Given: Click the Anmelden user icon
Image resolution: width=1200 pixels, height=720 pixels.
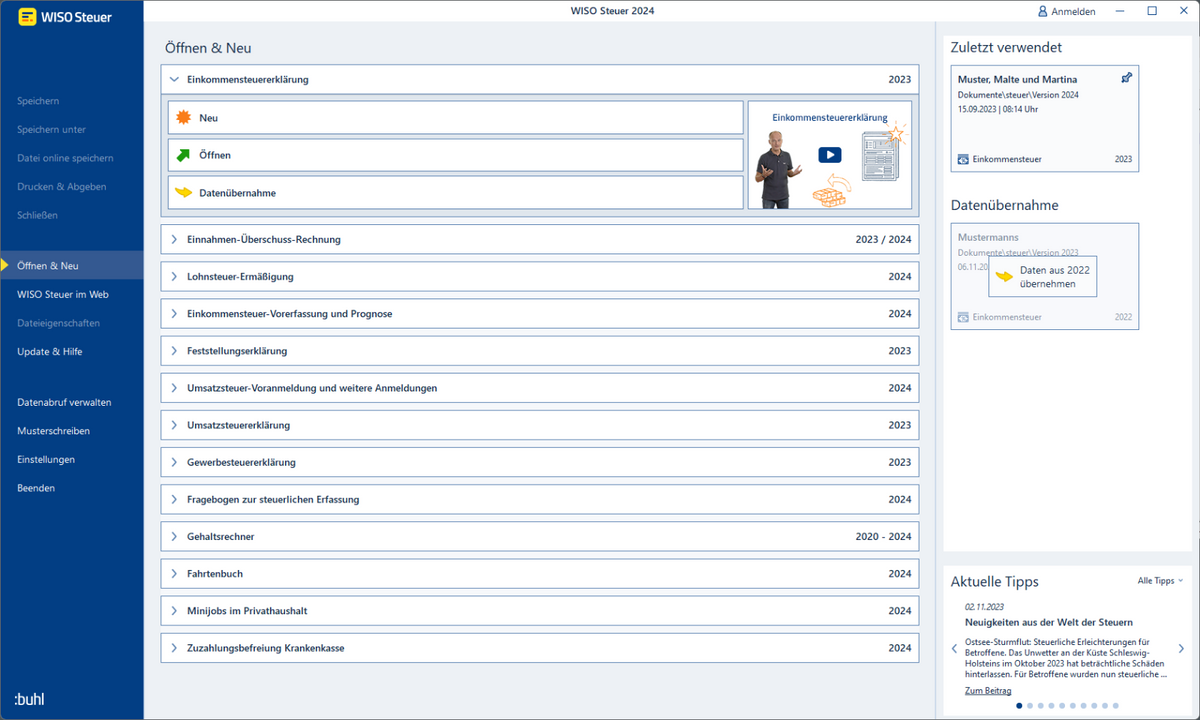Looking at the screenshot, I should (1043, 11).
